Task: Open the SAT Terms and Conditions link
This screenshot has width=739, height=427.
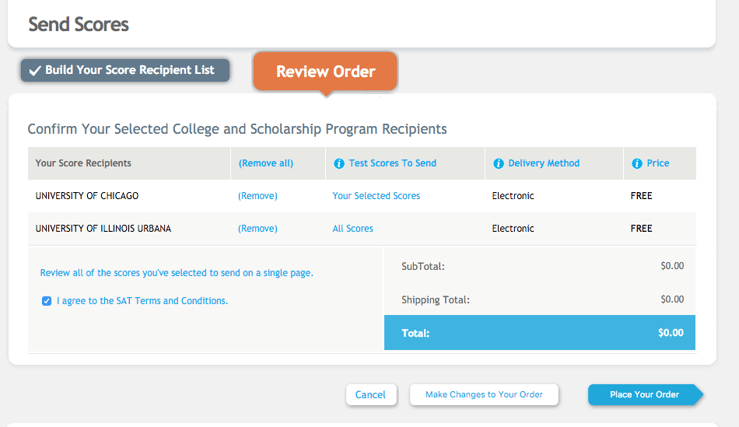Action: (x=142, y=301)
